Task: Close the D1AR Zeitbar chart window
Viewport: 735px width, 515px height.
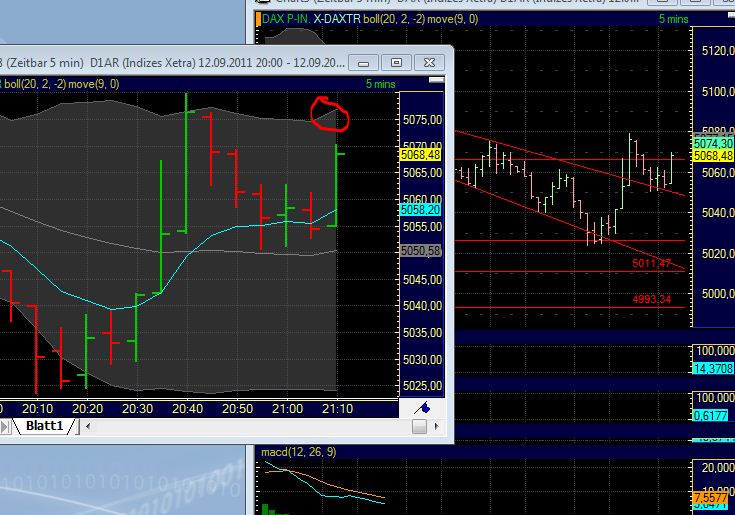Action: 429,63
